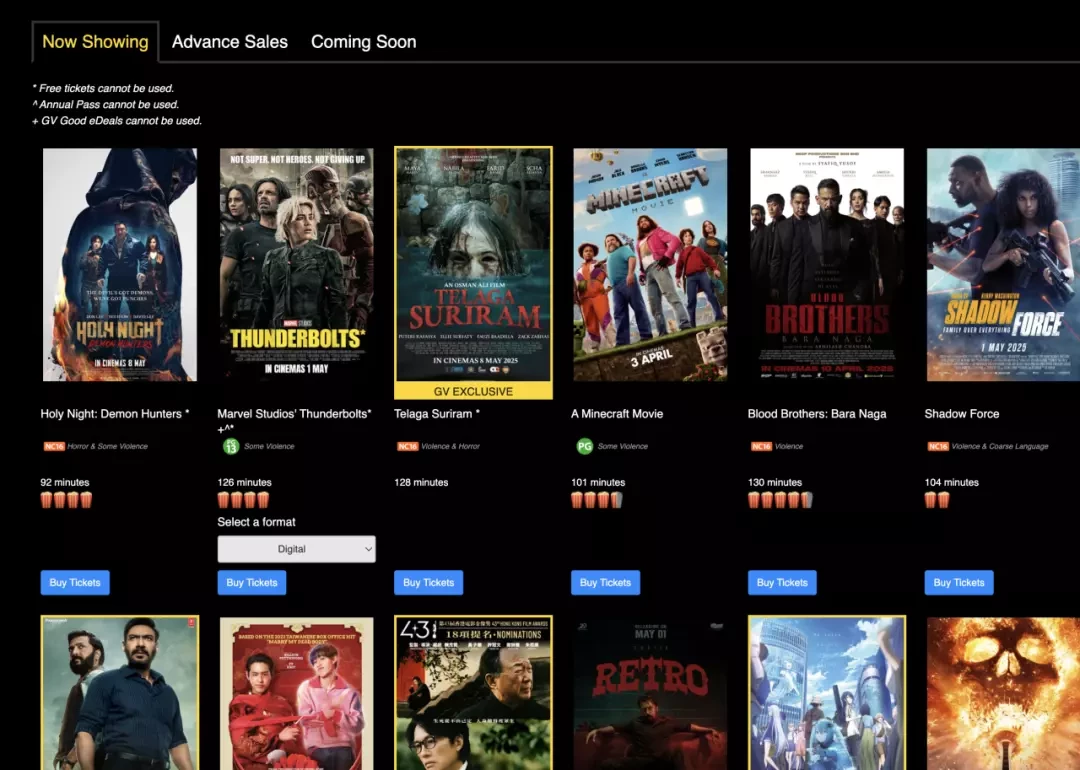Open the Coming Soon tab
This screenshot has height=770, width=1080.
[363, 42]
